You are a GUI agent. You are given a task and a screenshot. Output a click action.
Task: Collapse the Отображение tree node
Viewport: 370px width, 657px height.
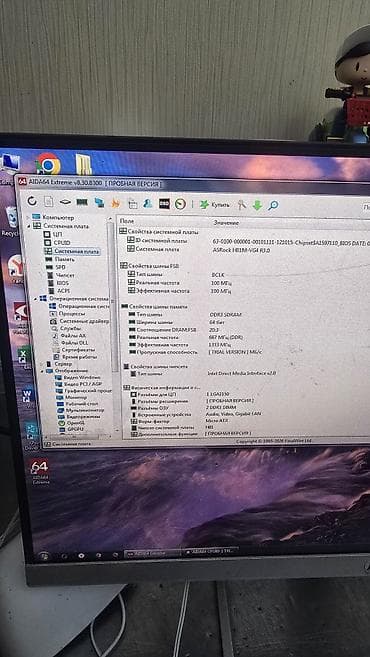(41, 371)
